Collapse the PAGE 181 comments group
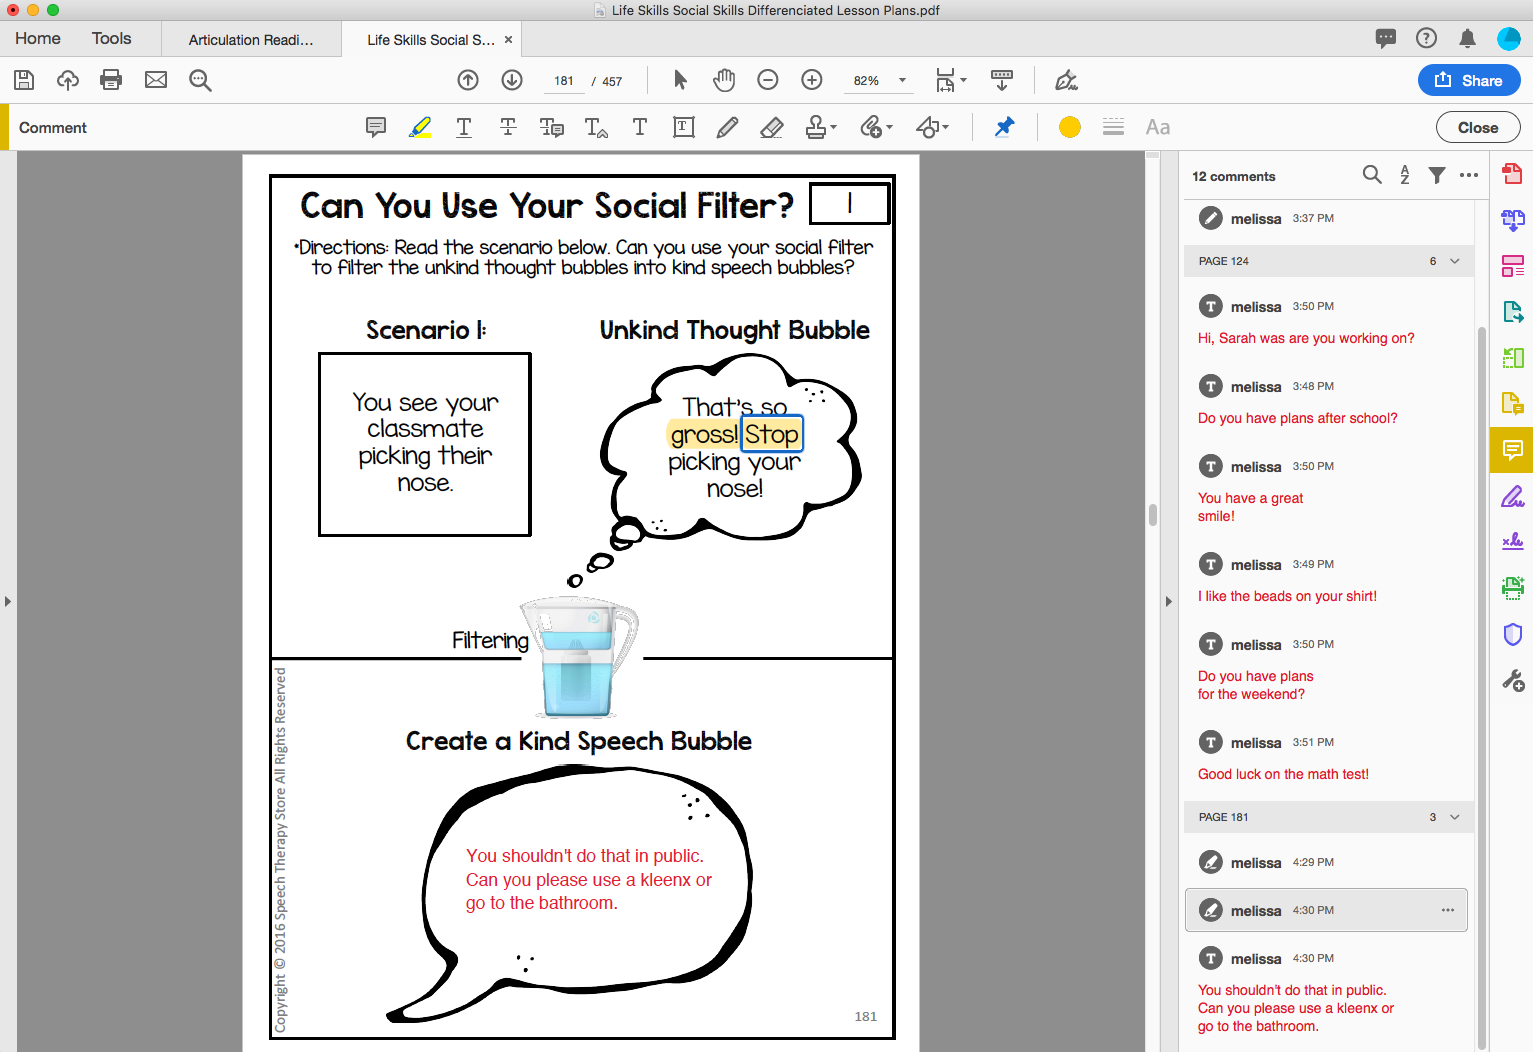The image size is (1533, 1052). pos(1455,817)
